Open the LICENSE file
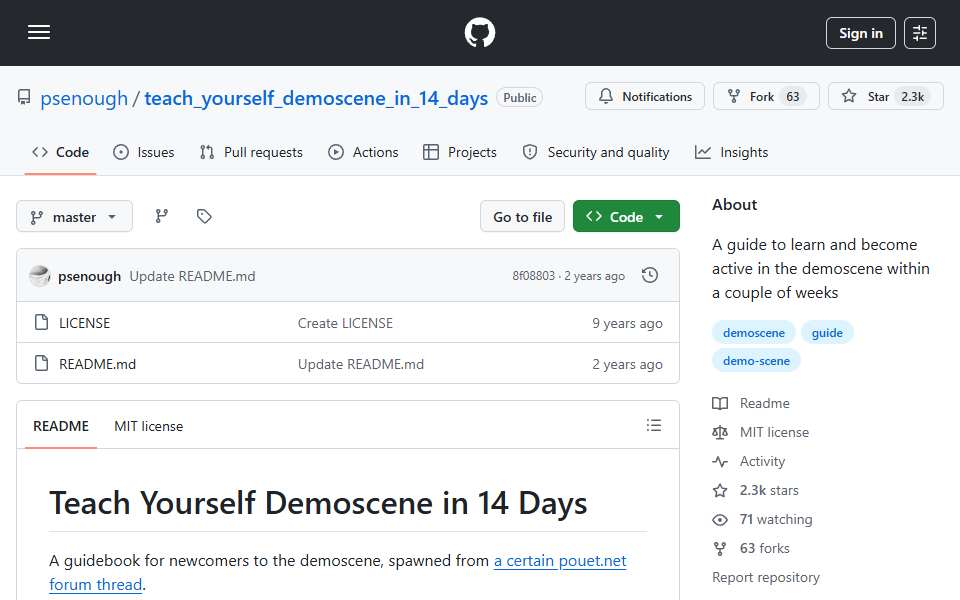Viewport: 960px width, 600px height. [x=84, y=323]
